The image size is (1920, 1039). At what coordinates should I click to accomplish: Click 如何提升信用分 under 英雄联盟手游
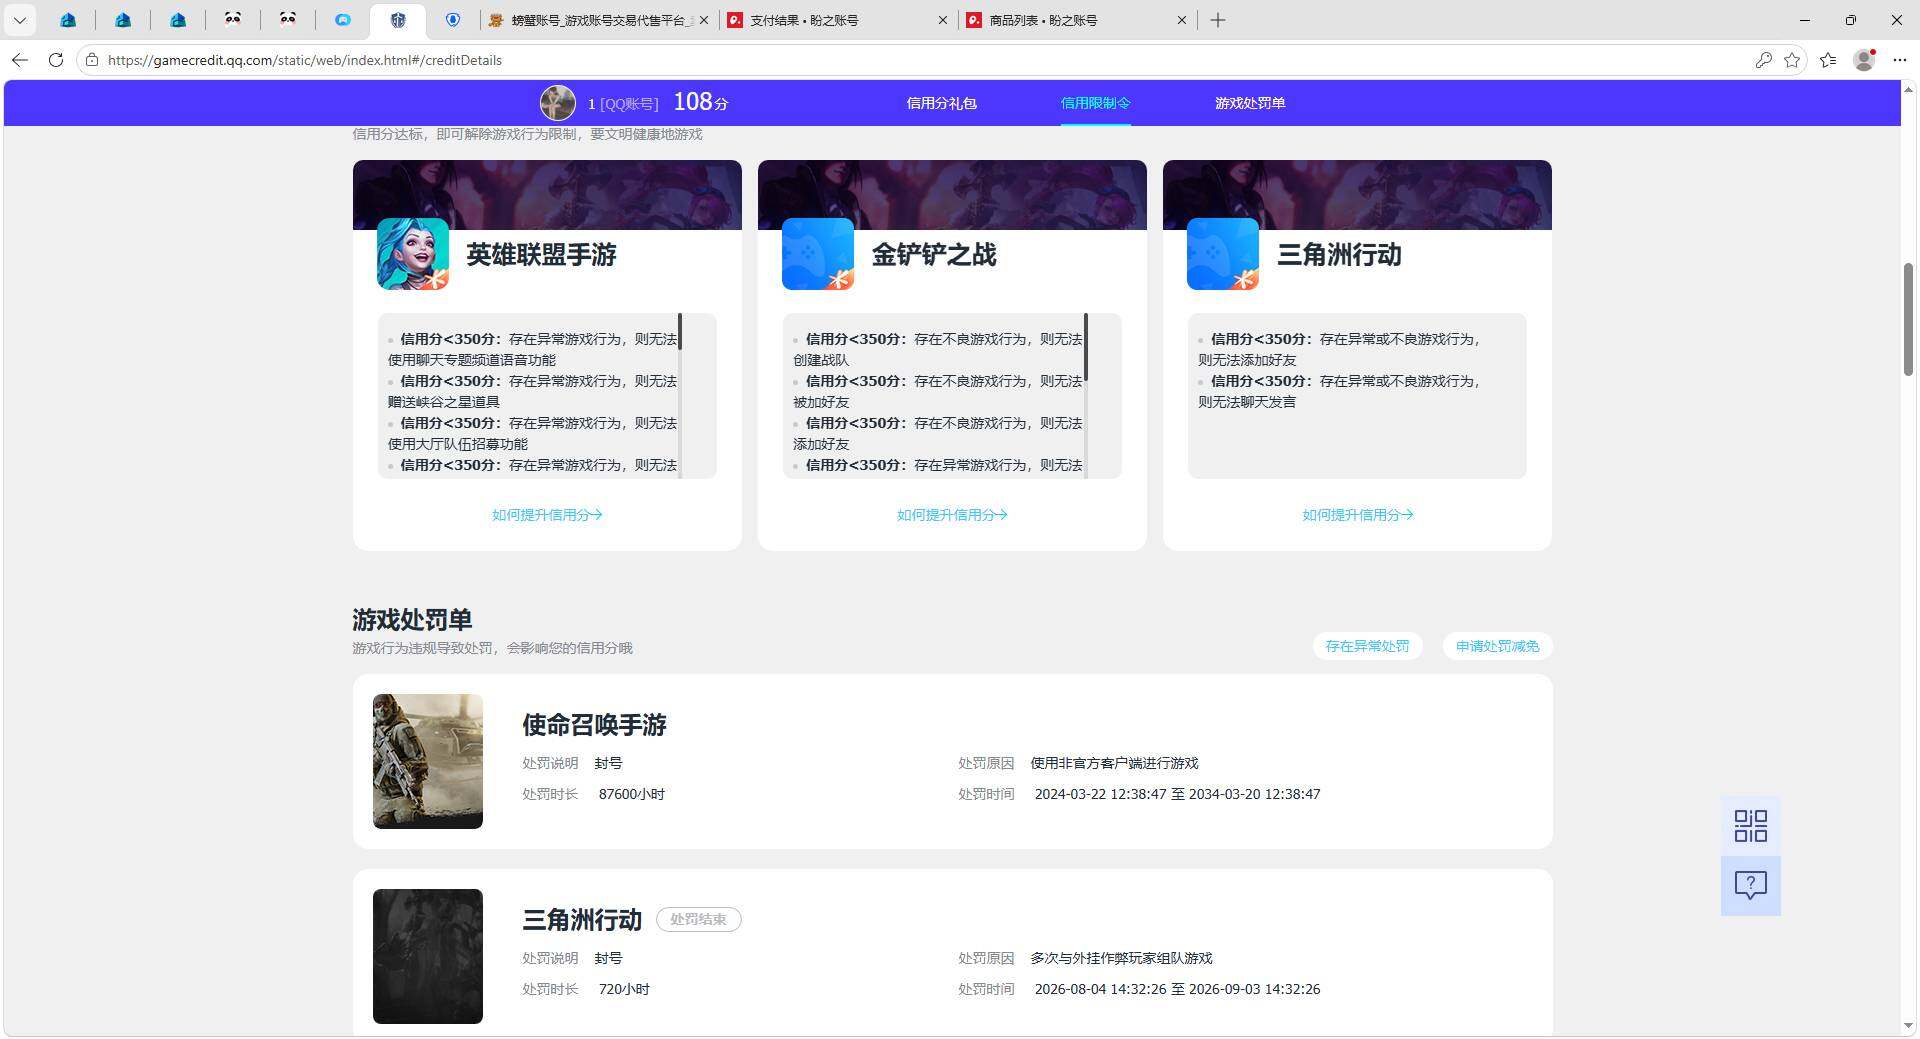coord(547,515)
